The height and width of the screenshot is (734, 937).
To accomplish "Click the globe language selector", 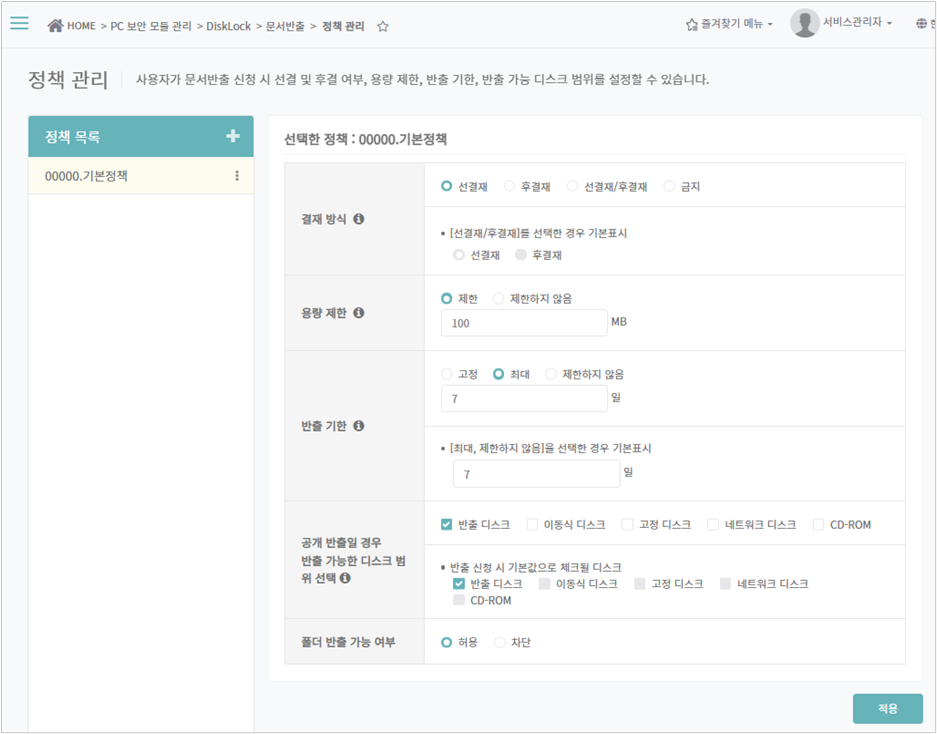I will point(921,24).
